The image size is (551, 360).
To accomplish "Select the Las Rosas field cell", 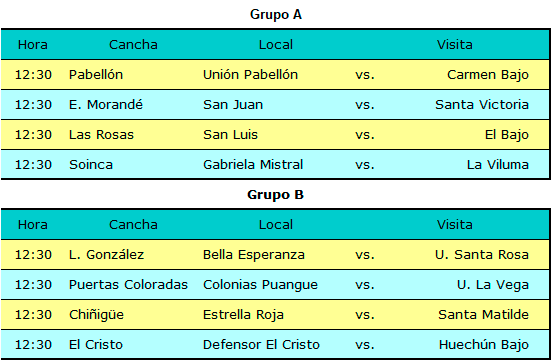I will pos(101,135).
